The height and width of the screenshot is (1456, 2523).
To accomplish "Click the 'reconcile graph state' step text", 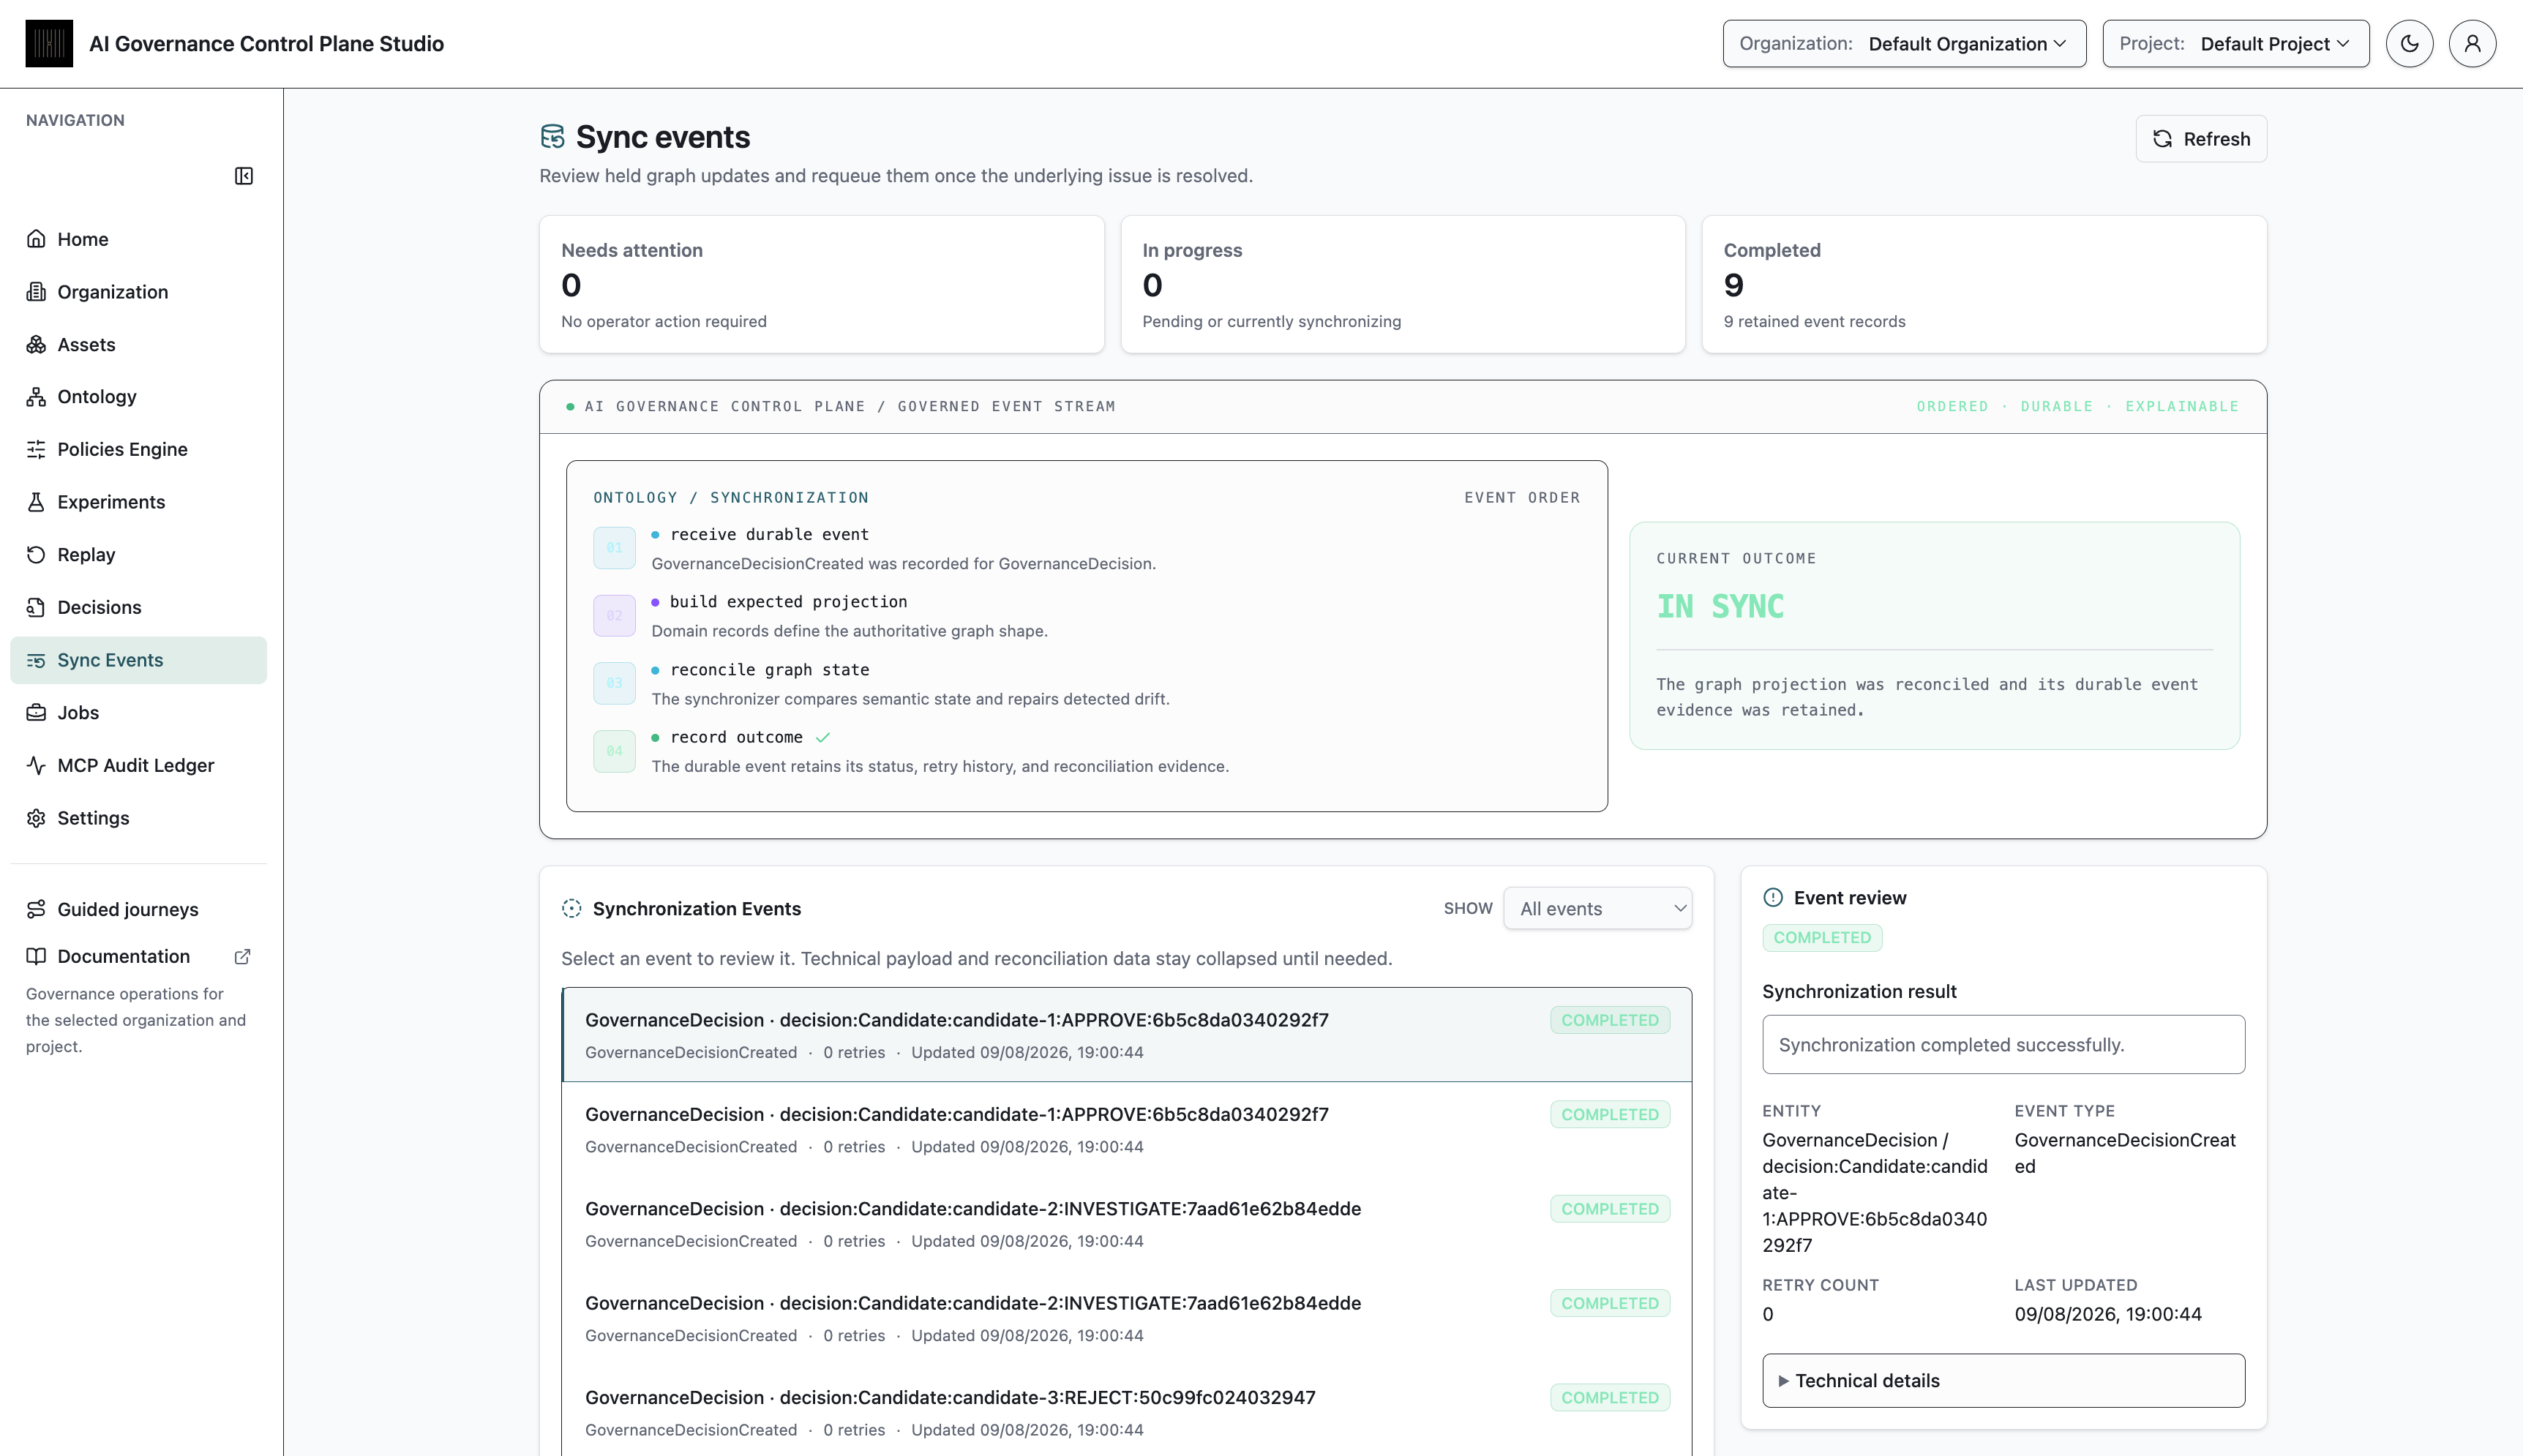I will click(x=769, y=670).
